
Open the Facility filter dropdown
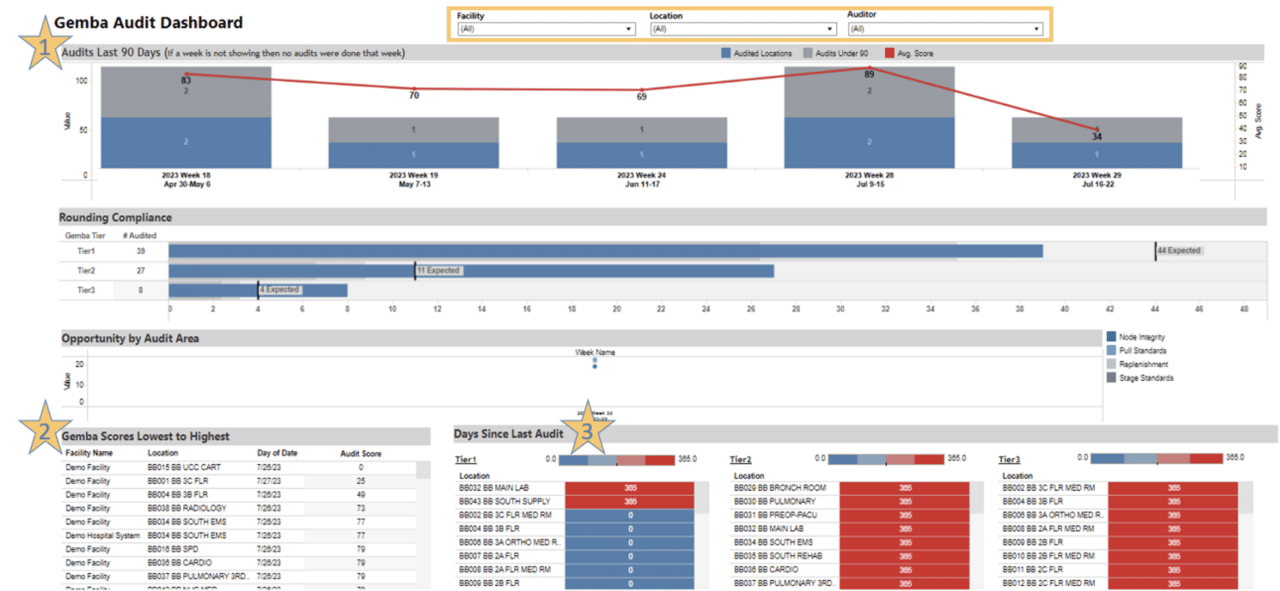(545, 29)
